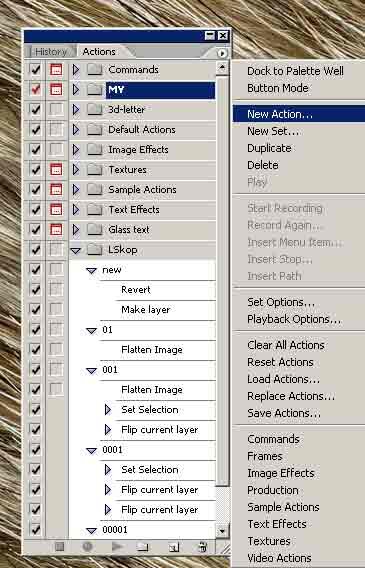
Task: Click the Image Effects folder icon
Action: (95, 150)
